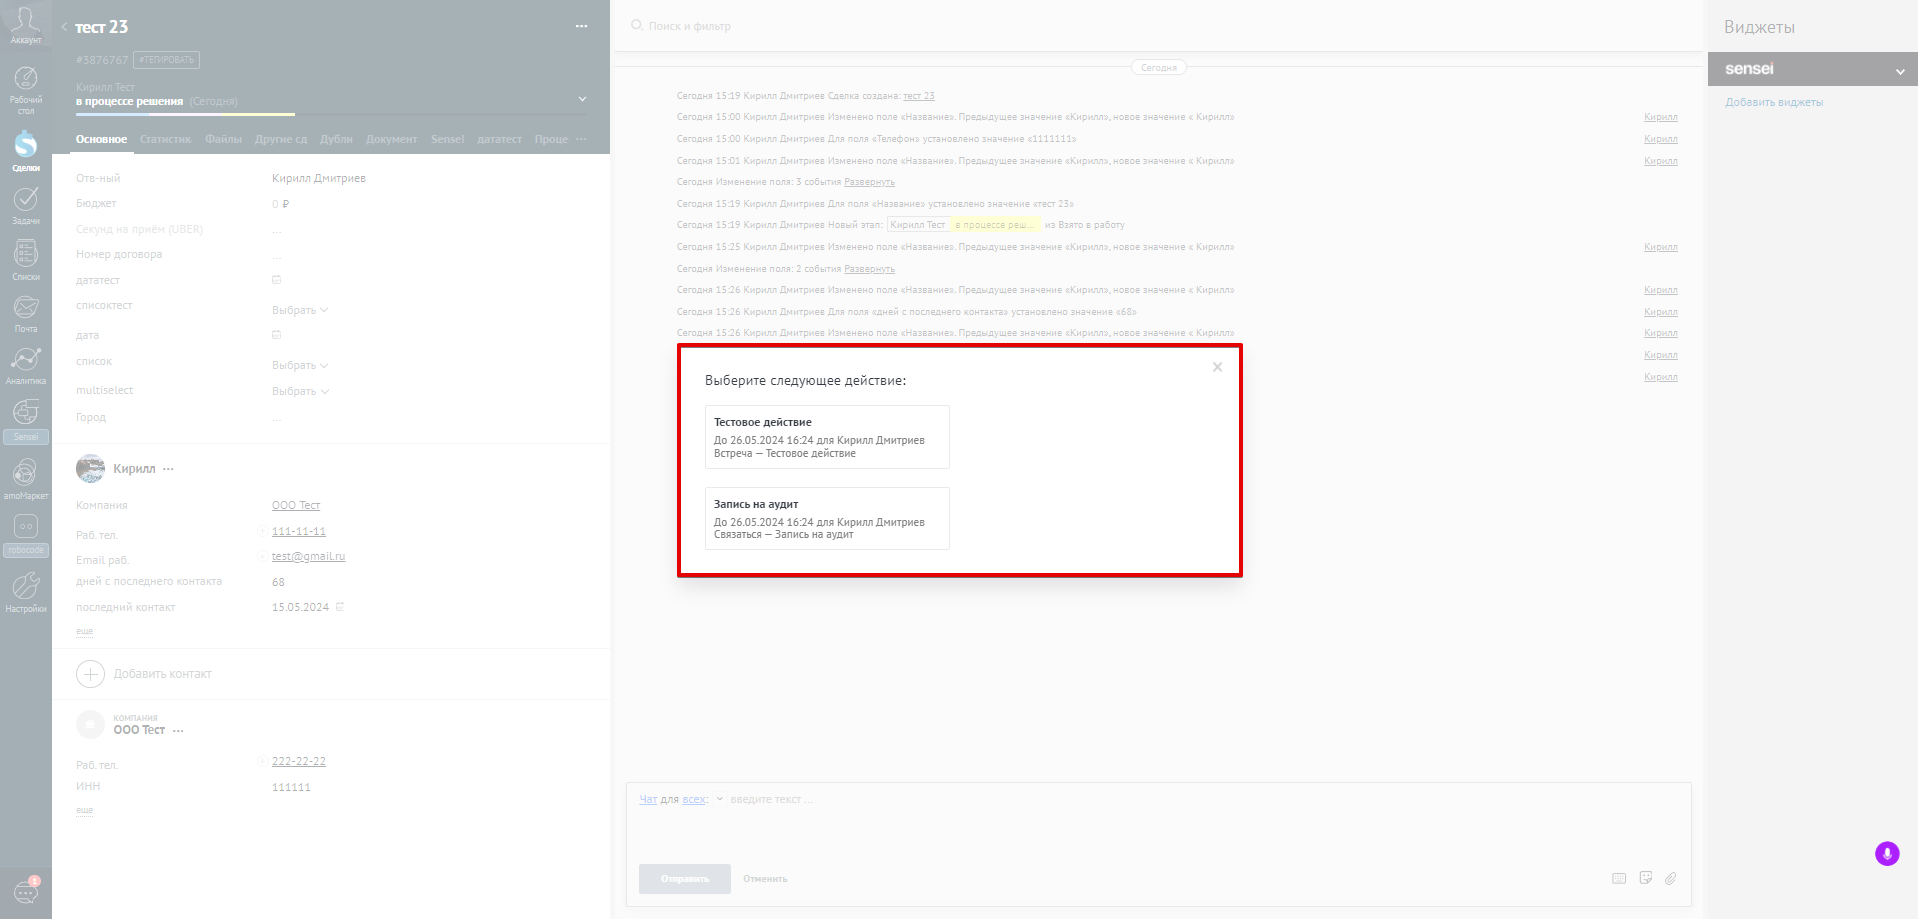Open the Sensei sidebar item

coord(25,421)
